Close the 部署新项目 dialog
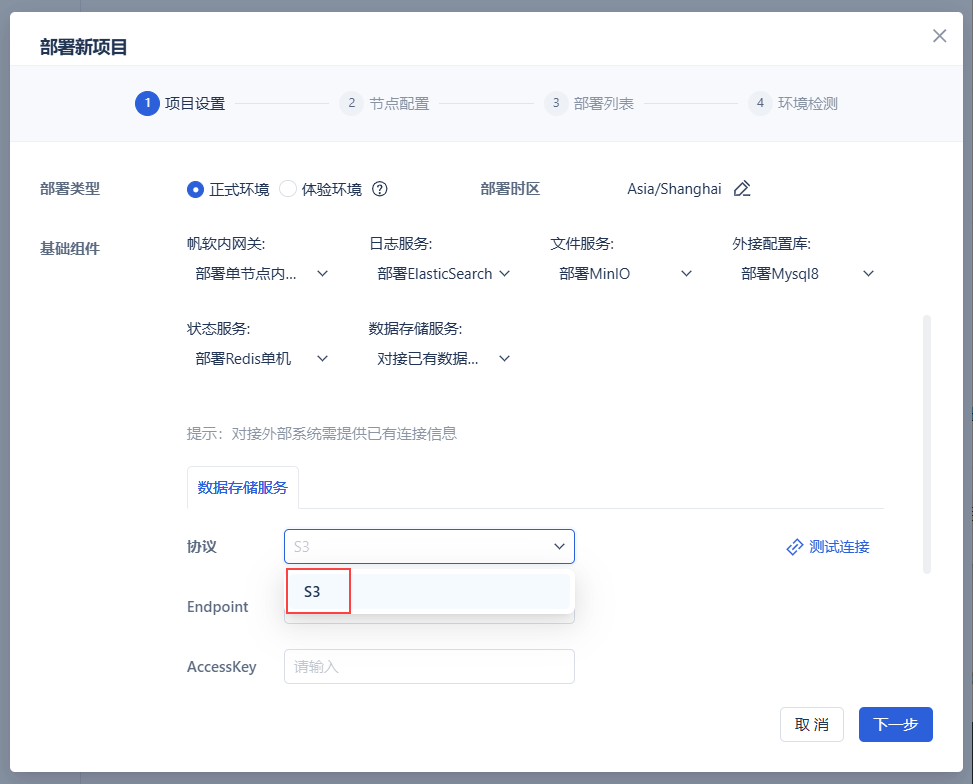The image size is (973, 784). point(939,35)
